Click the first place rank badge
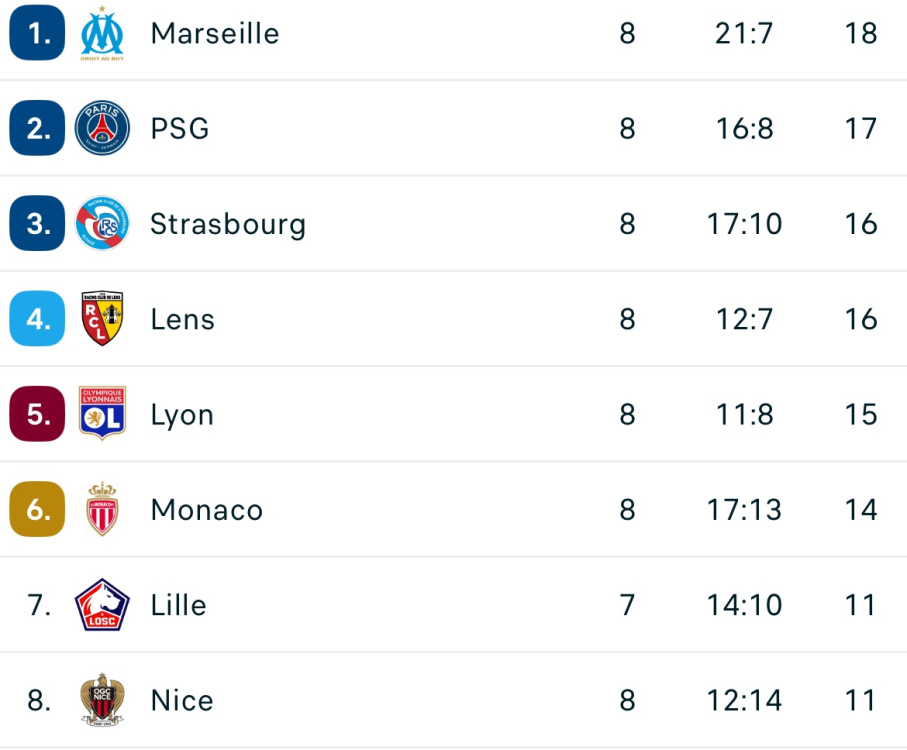Viewport: 907px width, 750px height. [37, 33]
